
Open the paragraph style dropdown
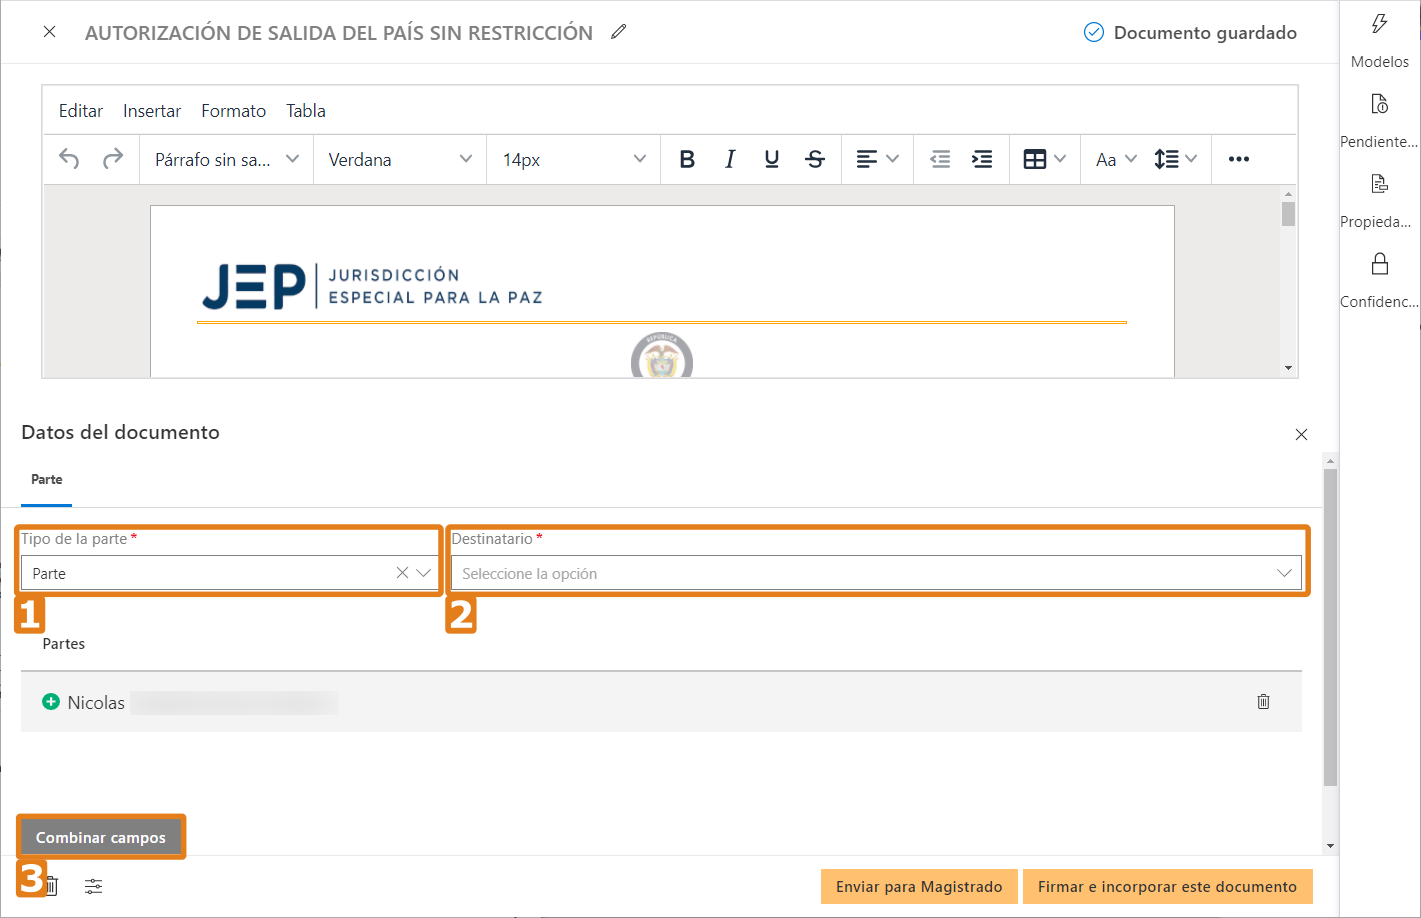[x=227, y=159]
